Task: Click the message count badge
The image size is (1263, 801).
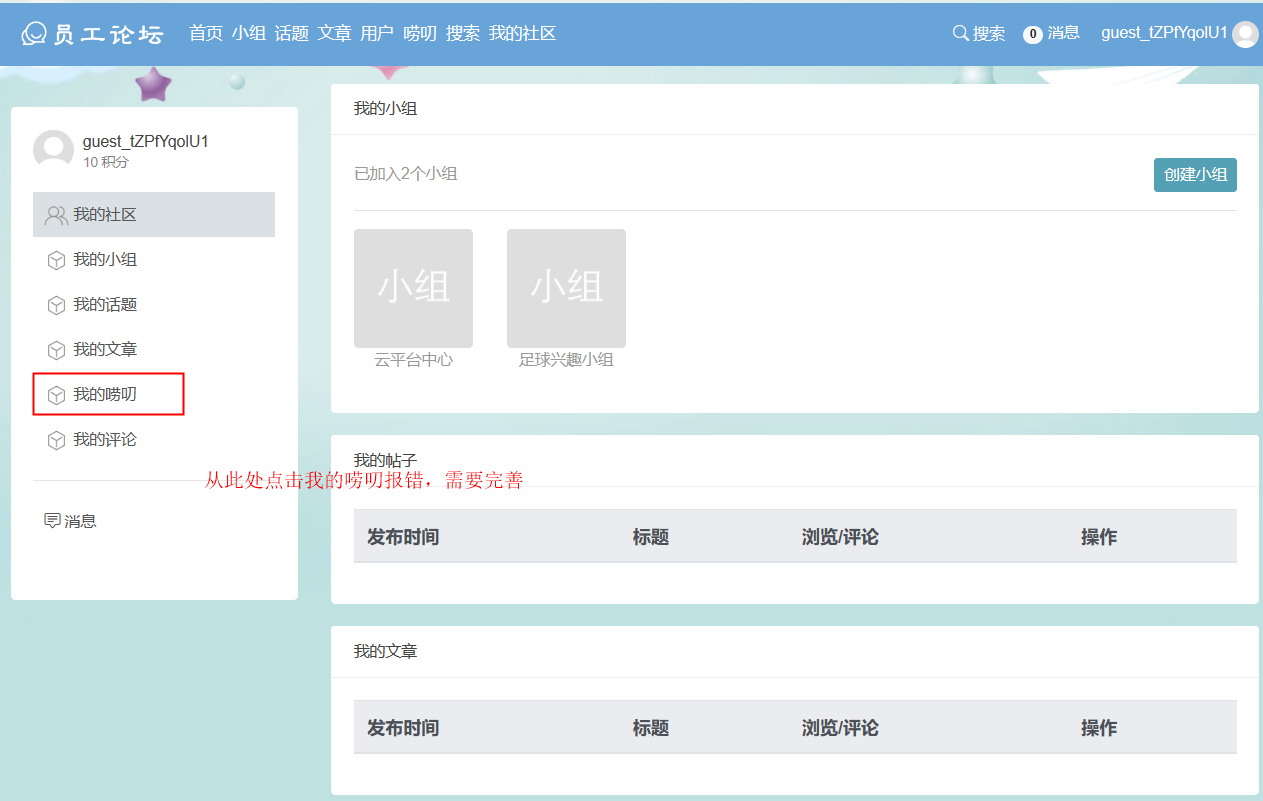Action: pyautogui.click(x=1033, y=34)
